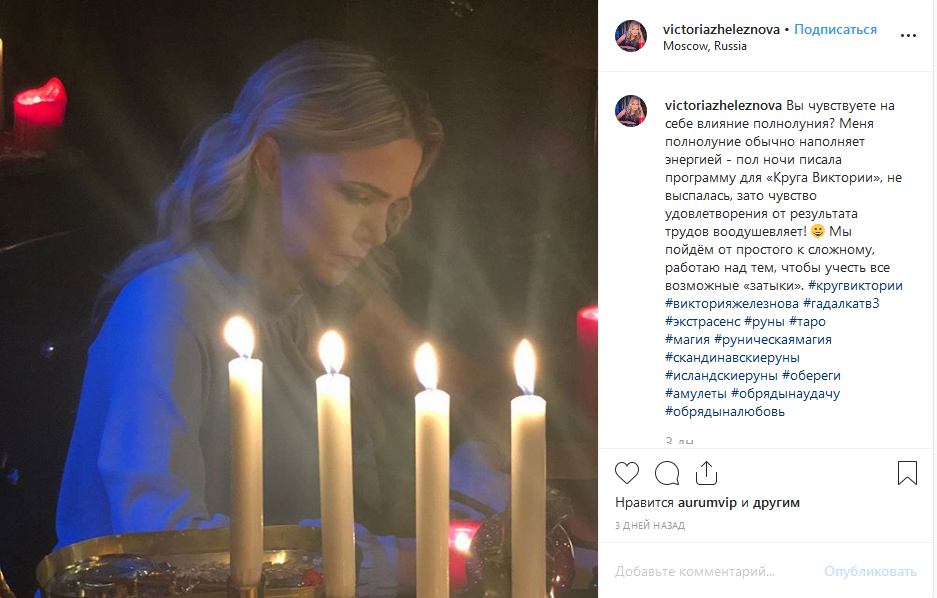Click the avatar beside the caption text

tap(631, 111)
